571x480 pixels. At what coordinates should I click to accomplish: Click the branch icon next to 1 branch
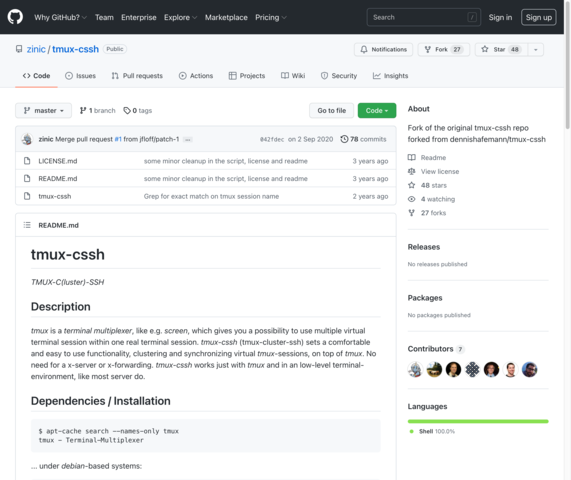tap(83, 110)
